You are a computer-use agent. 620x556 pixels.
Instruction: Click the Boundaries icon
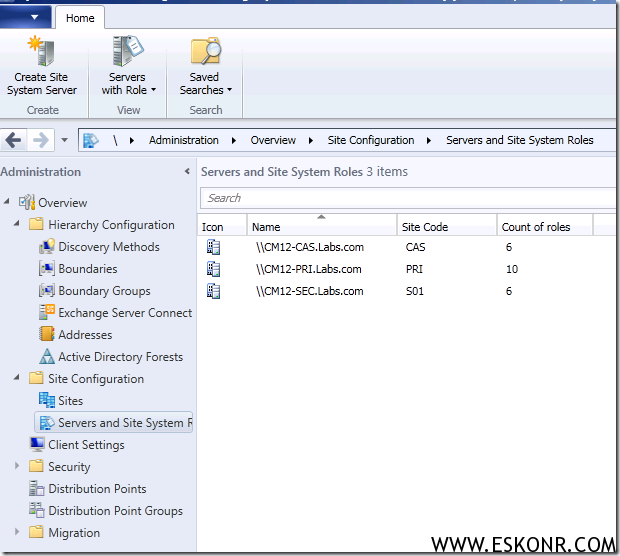point(47,269)
